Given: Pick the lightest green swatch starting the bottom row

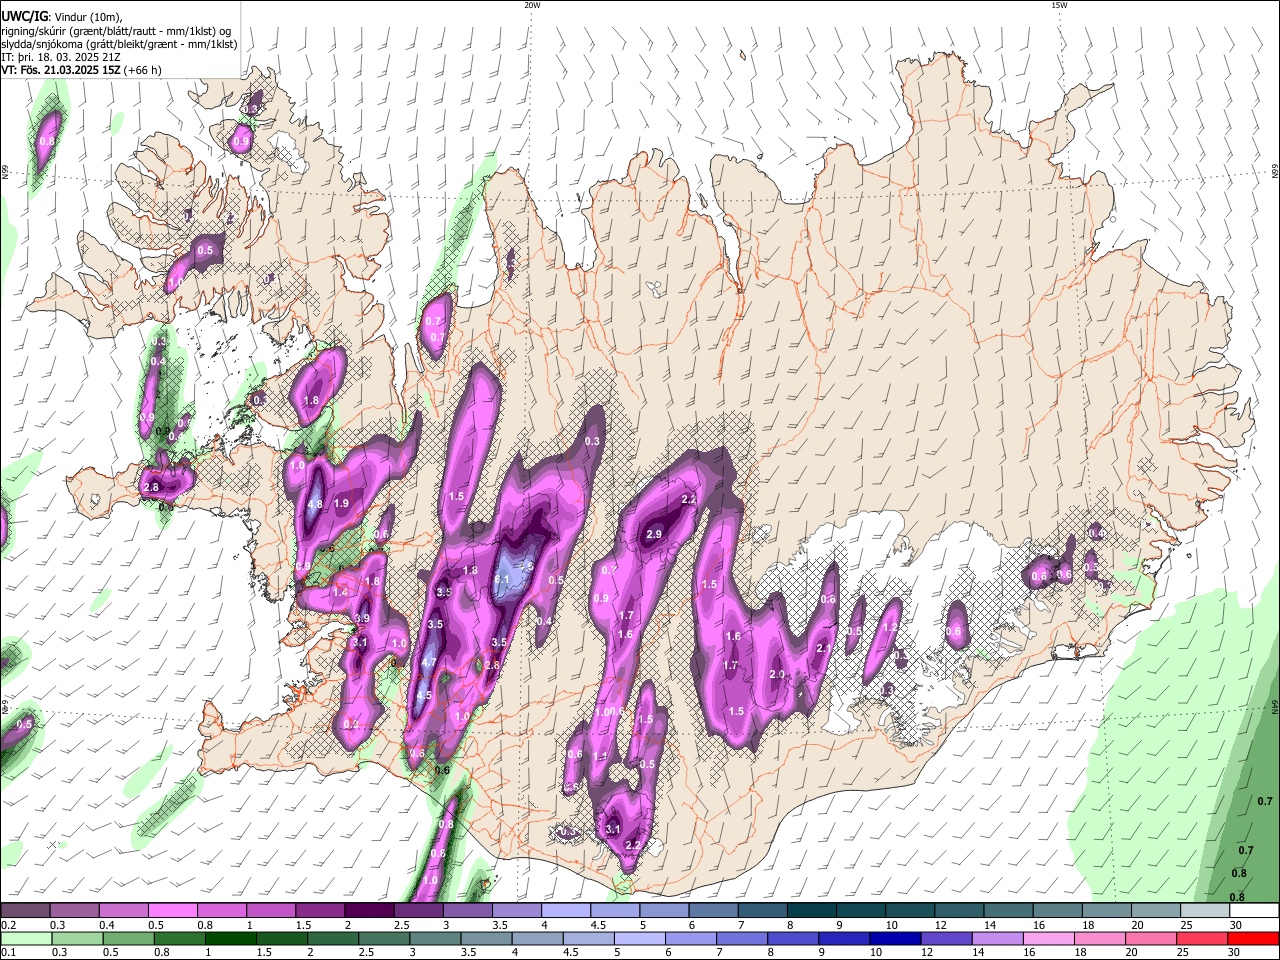Looking at the screenshot, I should 25,938.
